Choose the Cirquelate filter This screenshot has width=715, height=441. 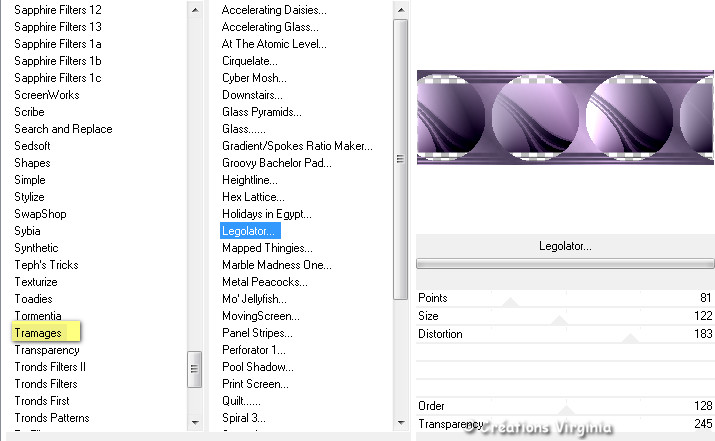250,61
